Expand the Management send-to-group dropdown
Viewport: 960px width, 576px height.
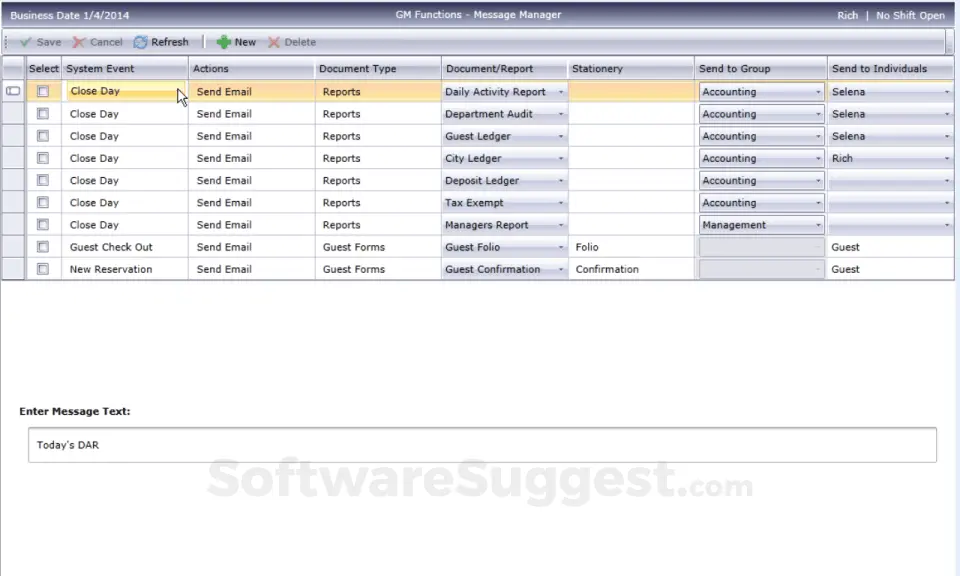(818, 225)
